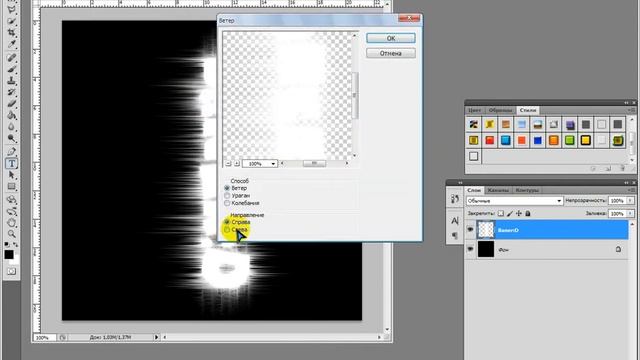The height and width of the screenshot is (360, 640).
Task: Apply the bright green style swatch
Action: click(x=569, y=140)
